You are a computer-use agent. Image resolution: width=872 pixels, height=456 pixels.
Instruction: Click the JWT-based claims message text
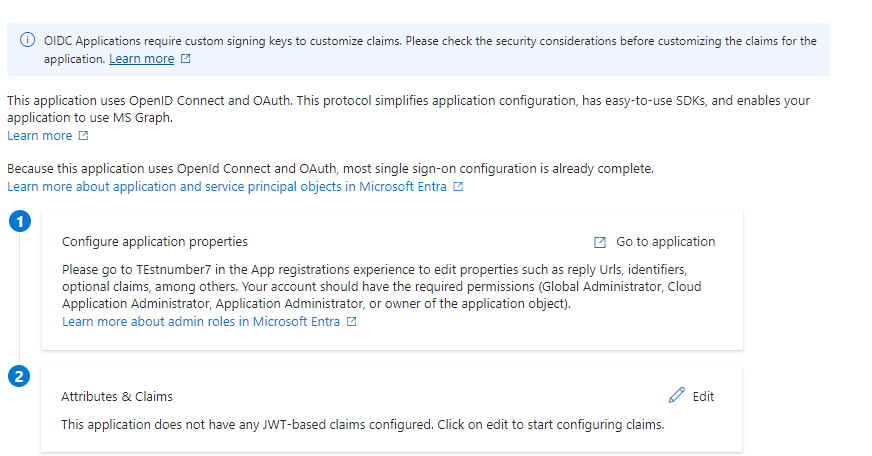(363, 425)
